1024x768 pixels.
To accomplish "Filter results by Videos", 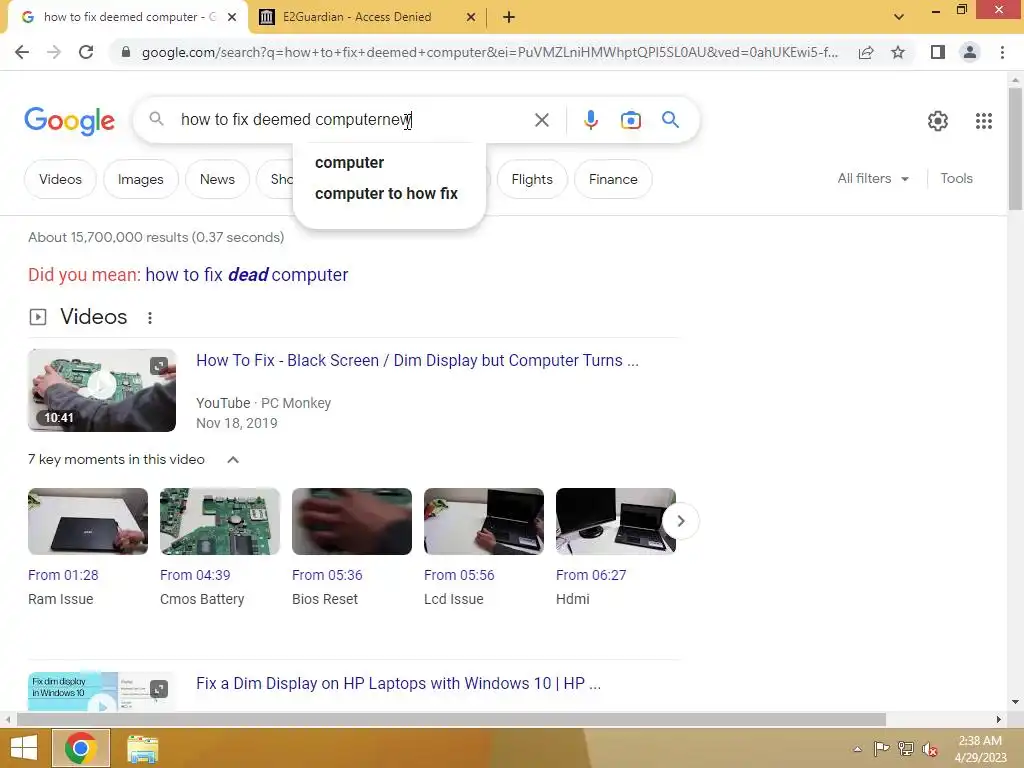I will [60, 179].
